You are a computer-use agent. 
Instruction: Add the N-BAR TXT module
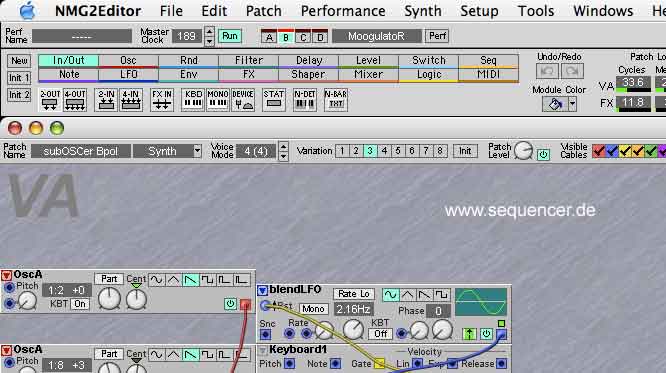pos(336,100)
